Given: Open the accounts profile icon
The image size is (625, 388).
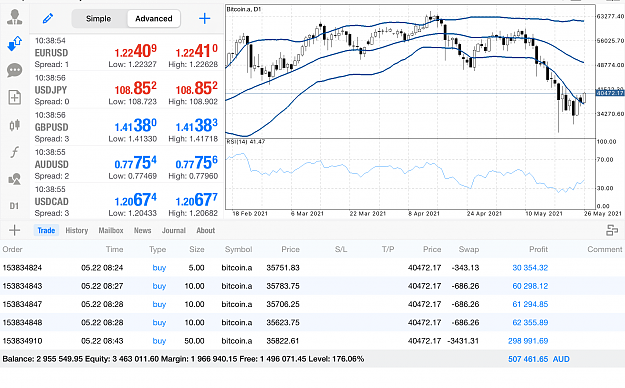Looking at the screenshot, I should pos(15,17).
